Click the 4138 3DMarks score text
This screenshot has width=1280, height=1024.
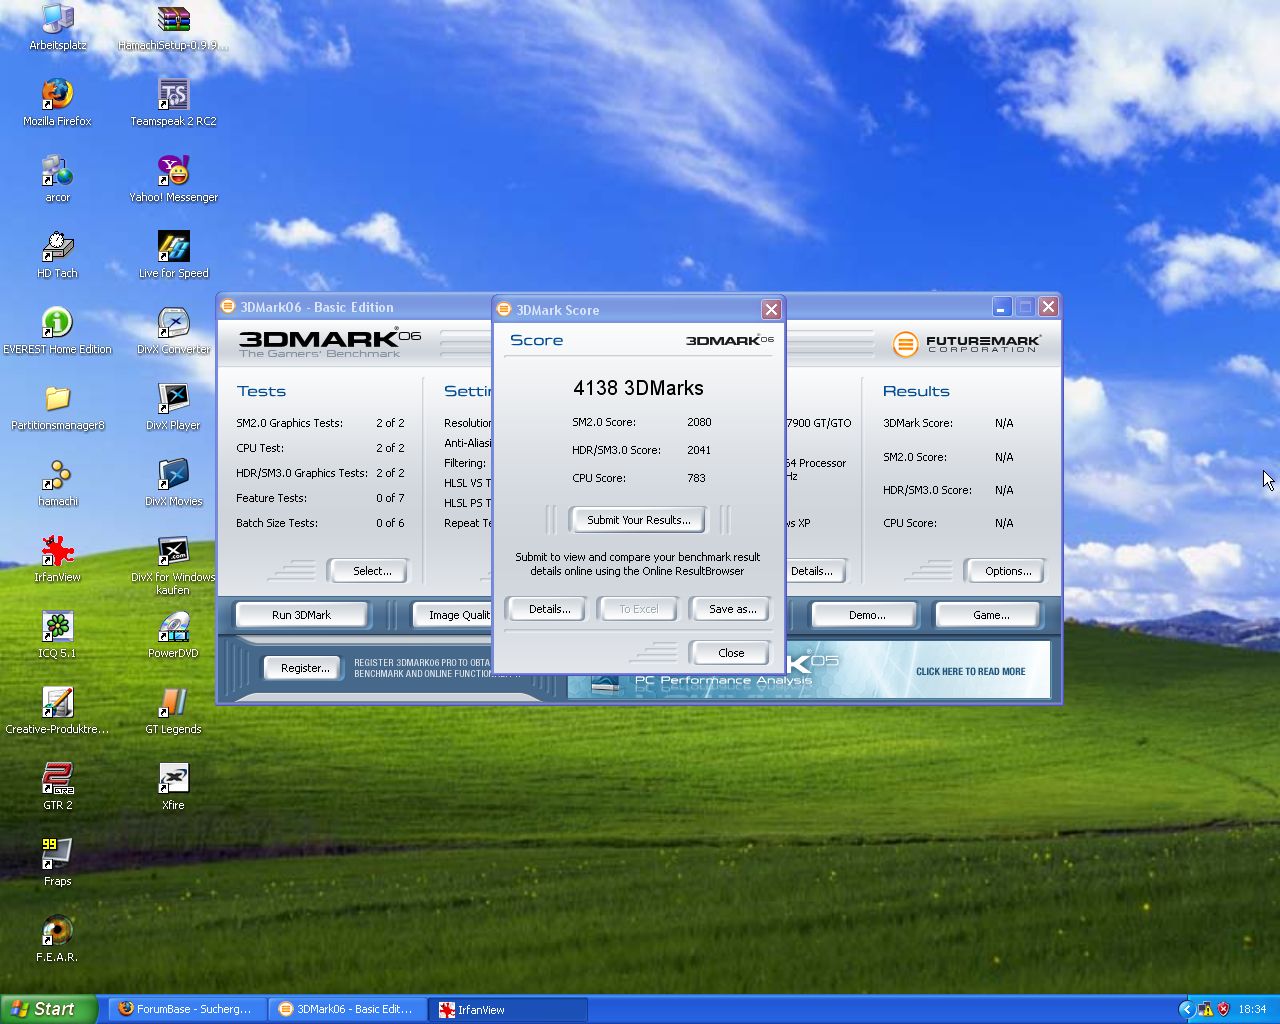pyautogui.click(x=638, y=388)
